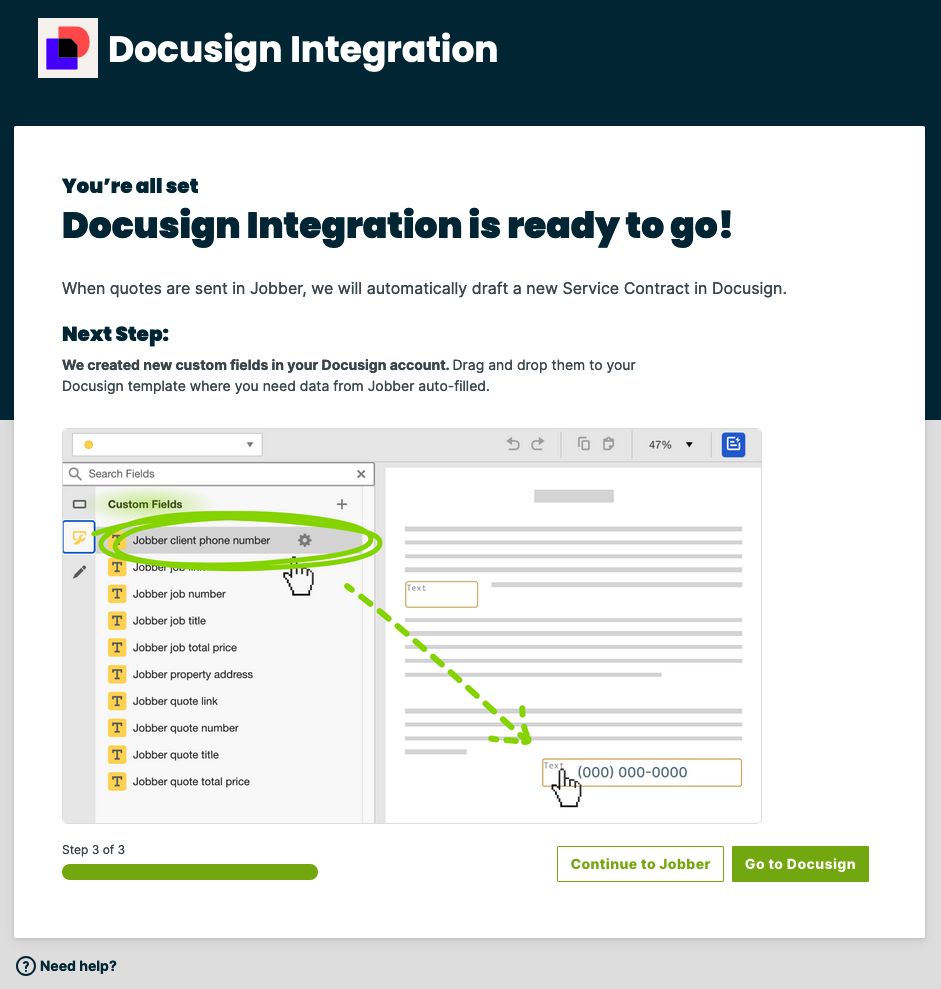The height and width of the screenshot is (989, 941).
Task: Click the Continue to Jobber button
Action: (640, 864)
